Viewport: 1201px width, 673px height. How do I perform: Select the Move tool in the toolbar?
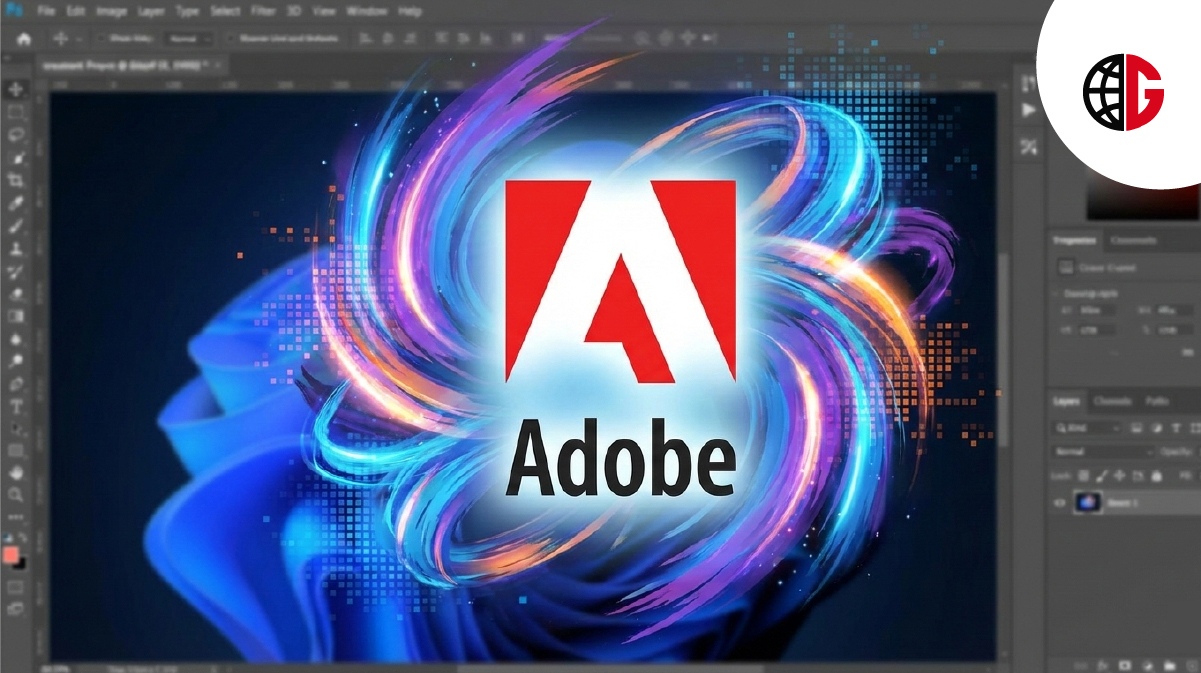pos(16,90)
